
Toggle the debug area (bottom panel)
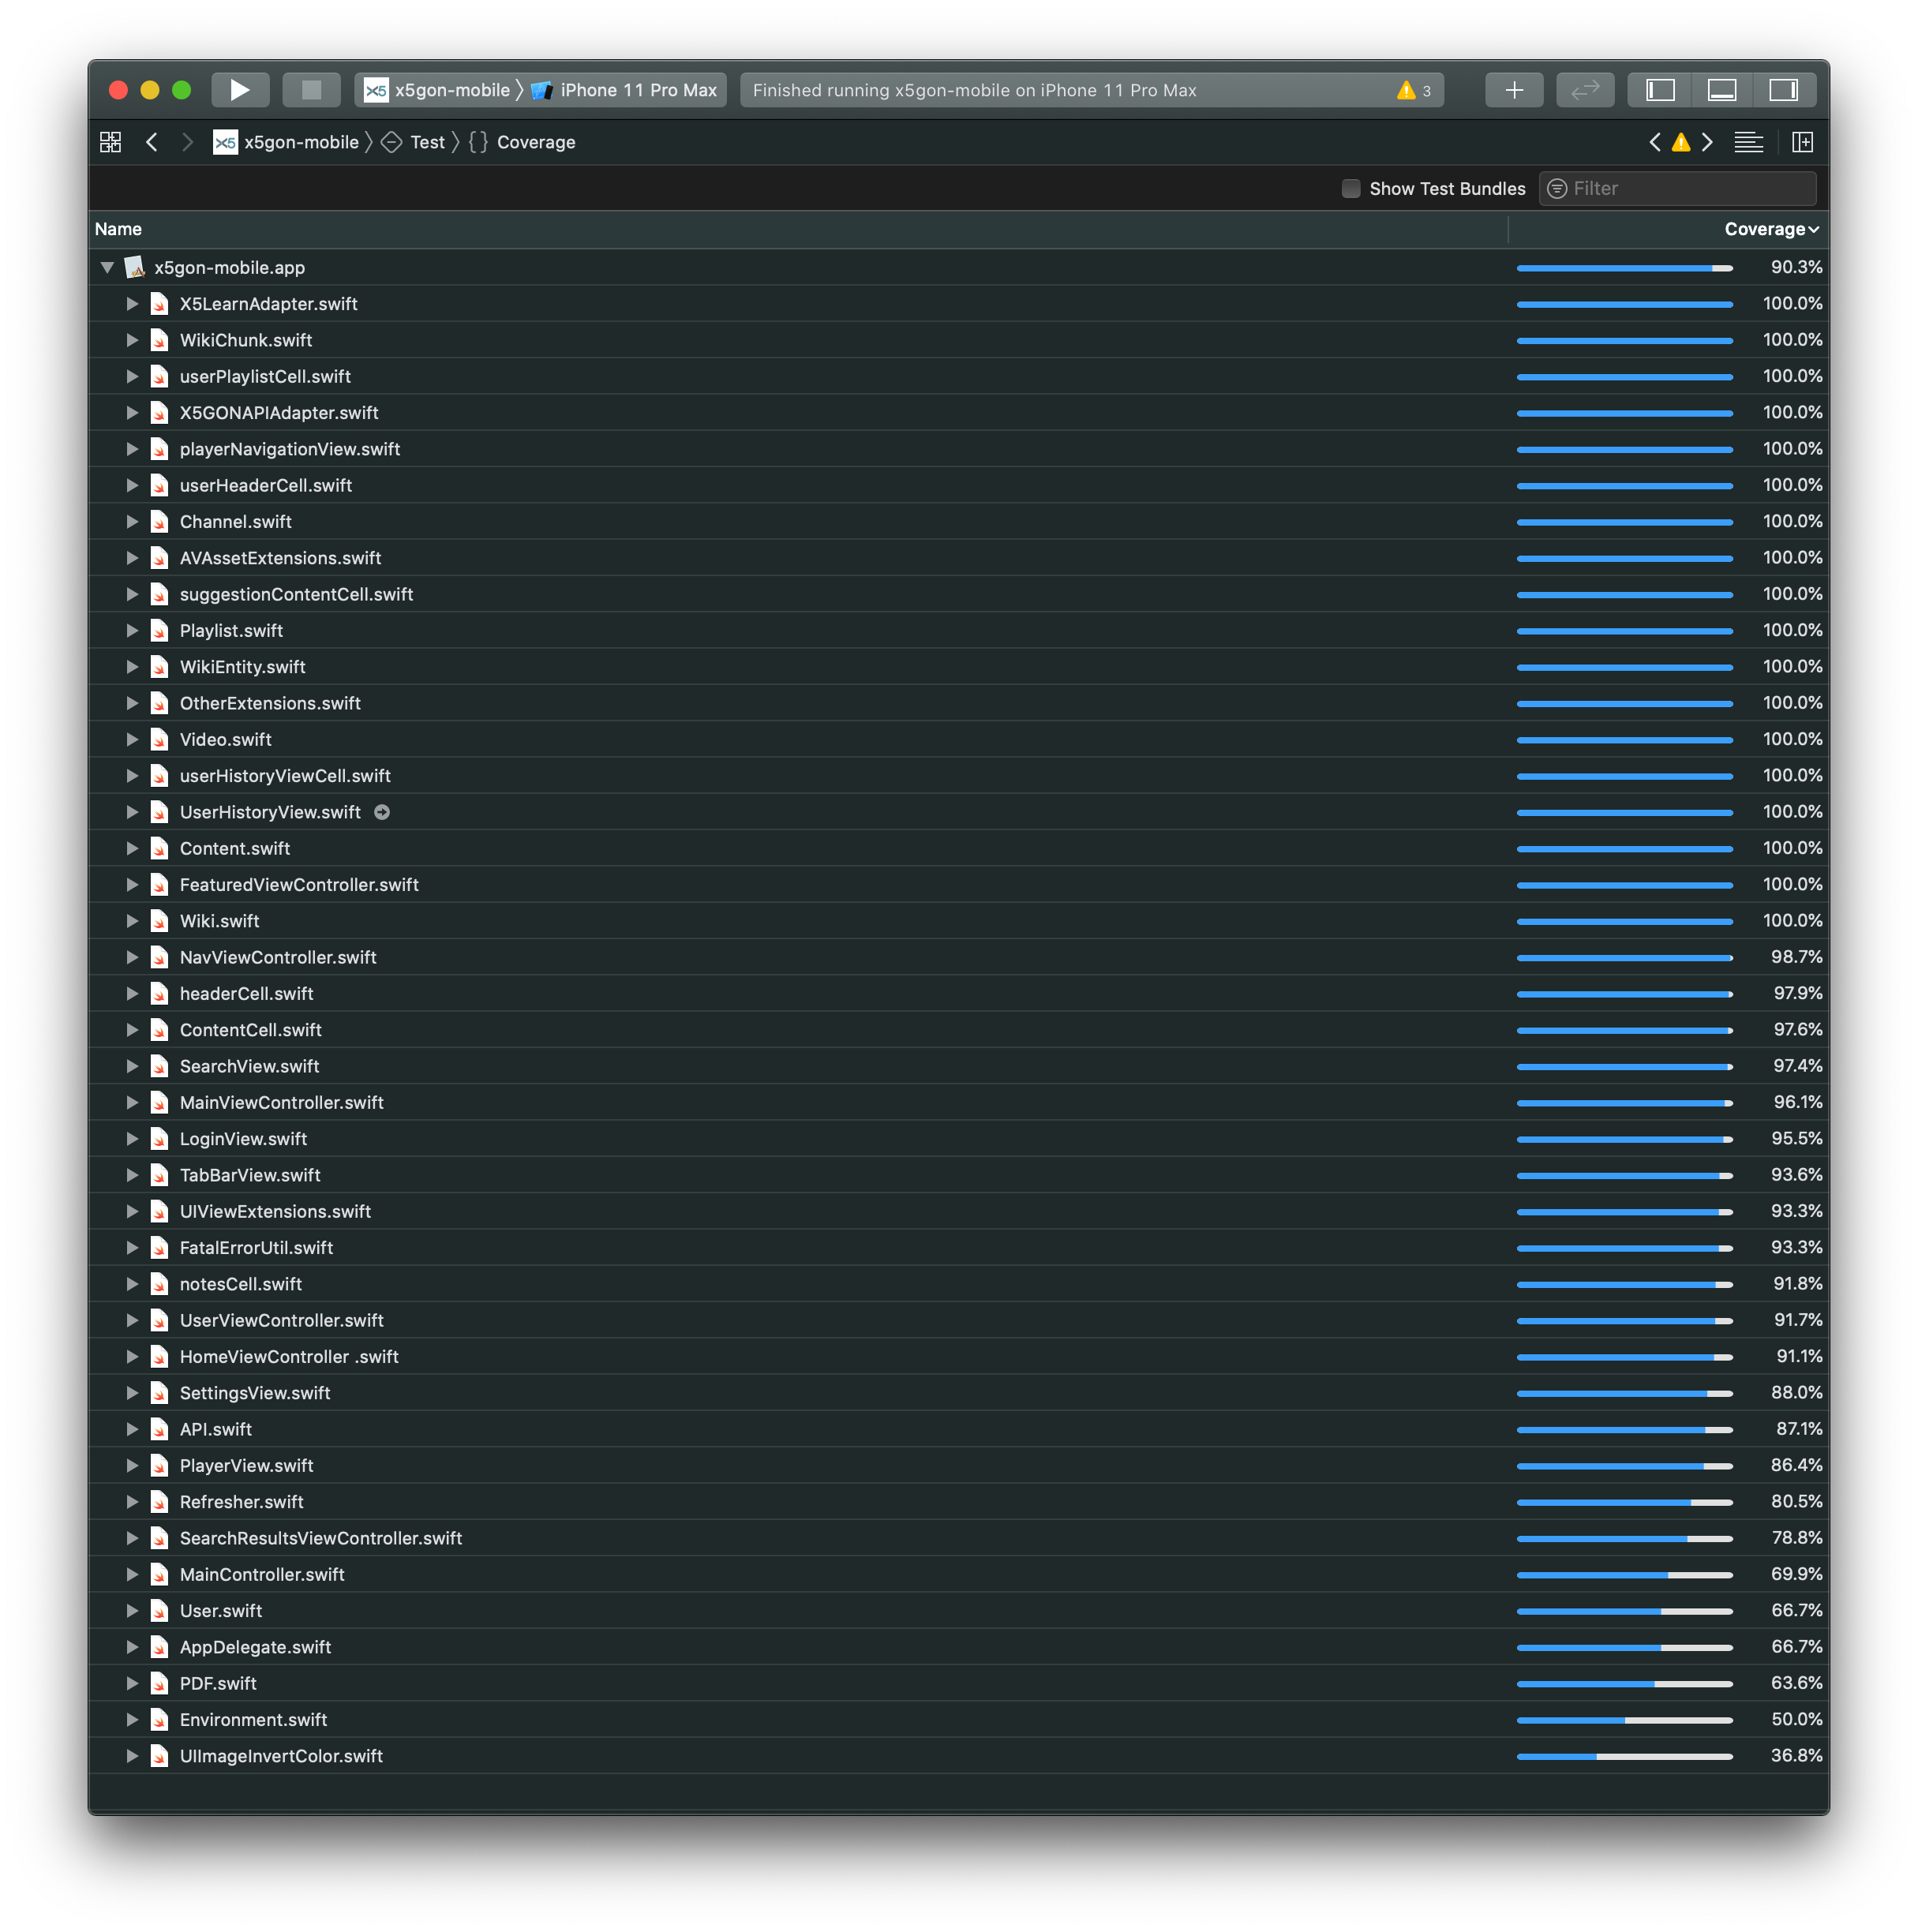pos(1721,90)
